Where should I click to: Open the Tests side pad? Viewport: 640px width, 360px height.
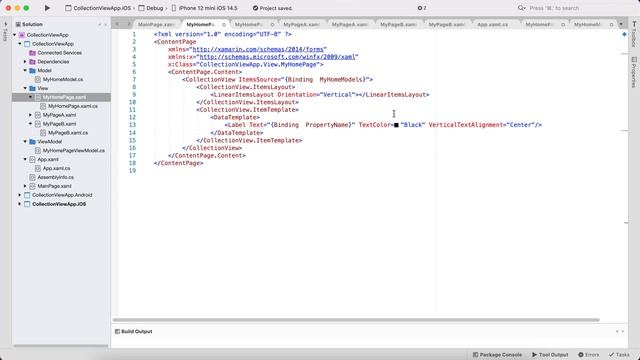pyautogui.click(x=5, y=31)
